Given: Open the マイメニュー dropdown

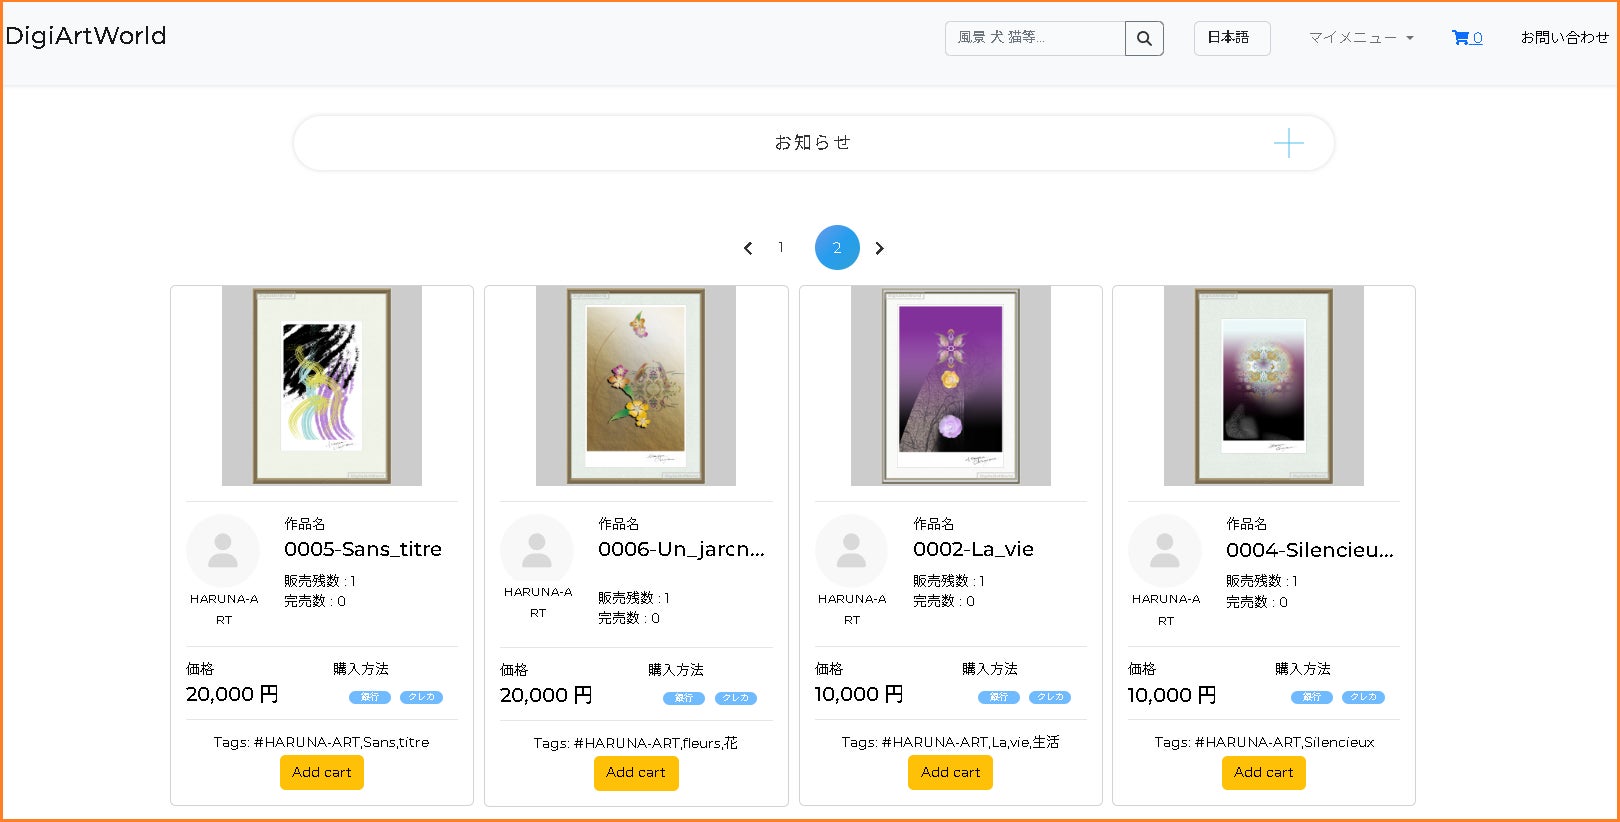Looking at the screenshot, I should (x=1361, y=38).
